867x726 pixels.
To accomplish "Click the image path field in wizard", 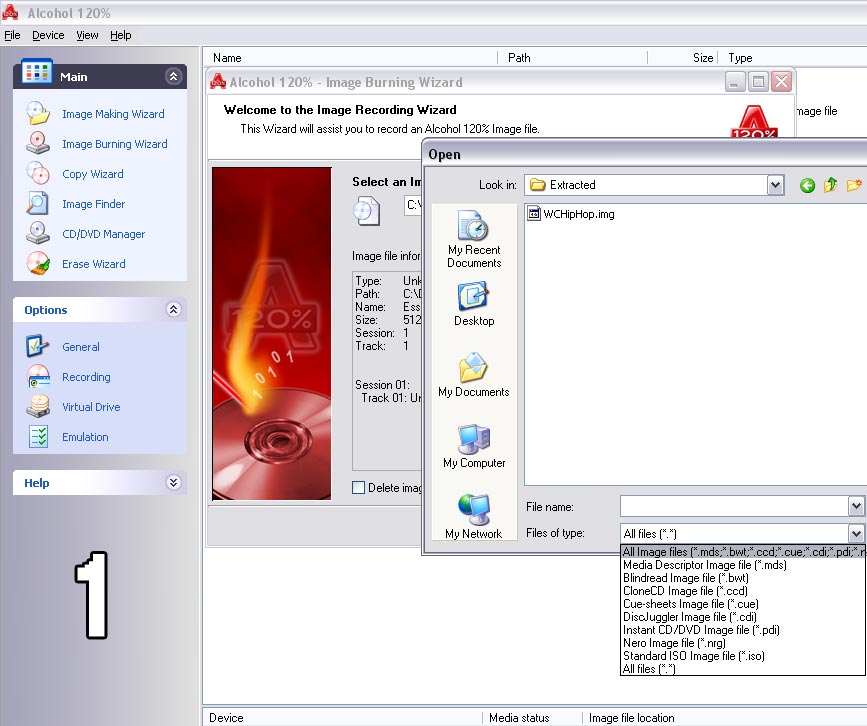I will tap(413, 205).
